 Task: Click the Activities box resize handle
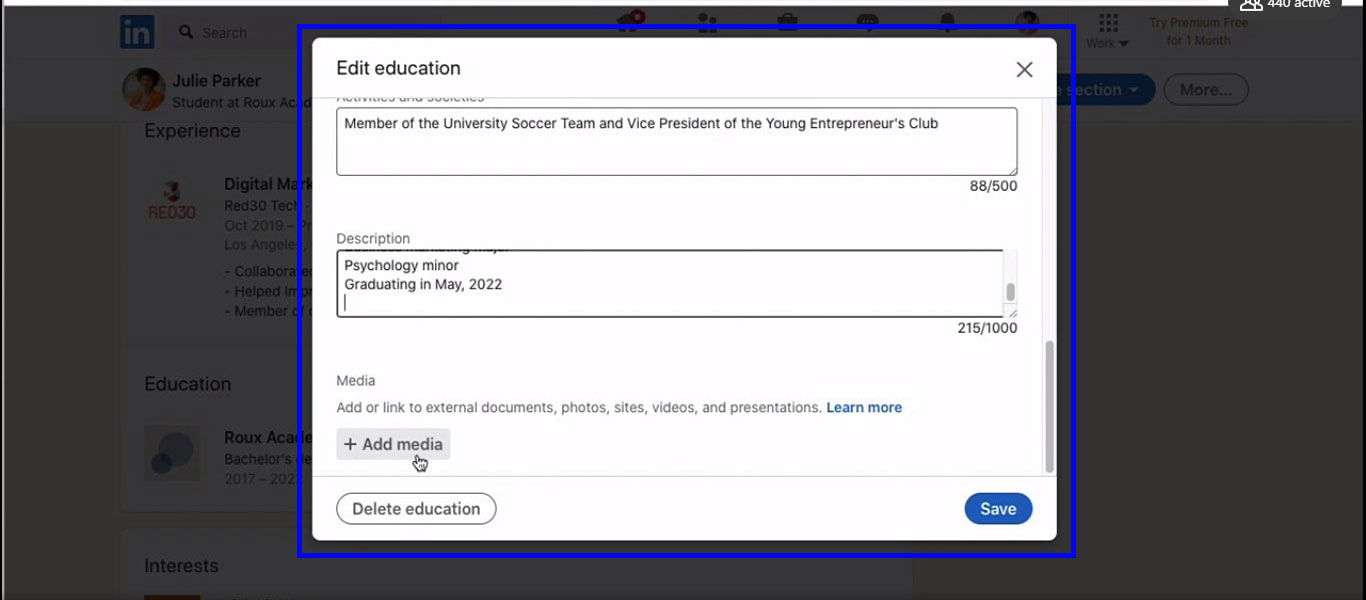click(x=1011, y=169)
